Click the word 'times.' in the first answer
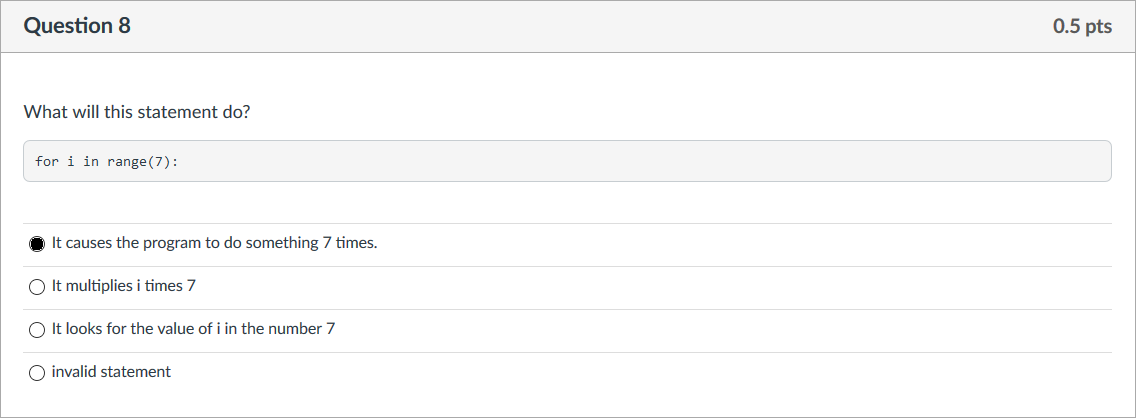 click(356, 243)
